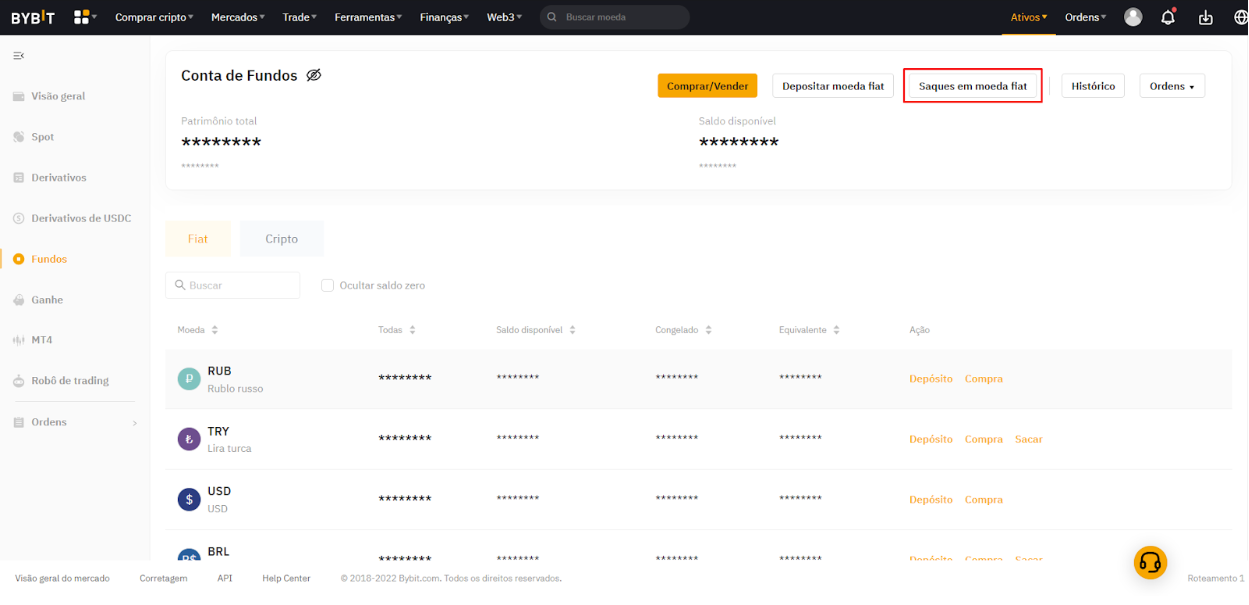Click the Bybit logo in header
The image size is (1249, 605).
tap(33, 17)
